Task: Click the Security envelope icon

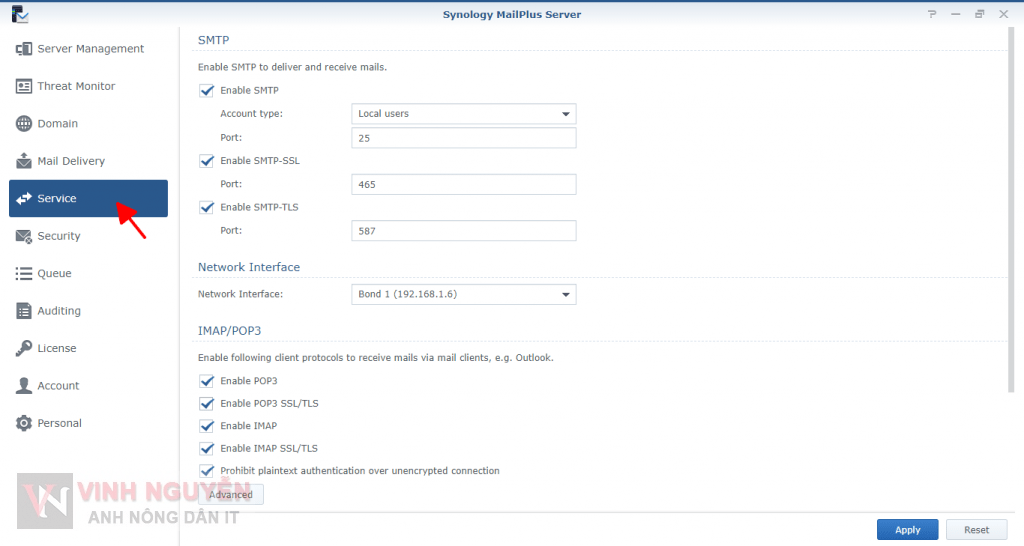Action: [x=24, y=236]
